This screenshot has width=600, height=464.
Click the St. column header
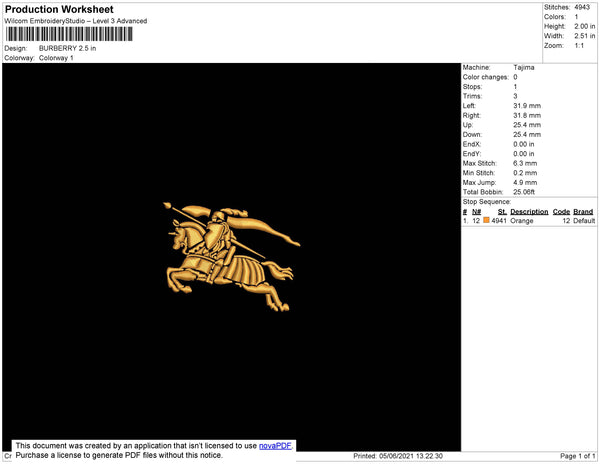click(502, 212)
